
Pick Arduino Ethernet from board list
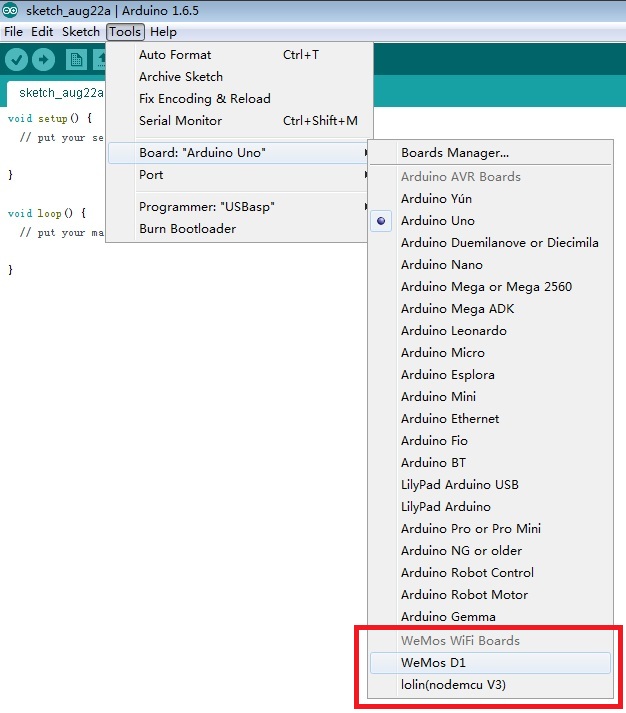[x=490, y=418]
